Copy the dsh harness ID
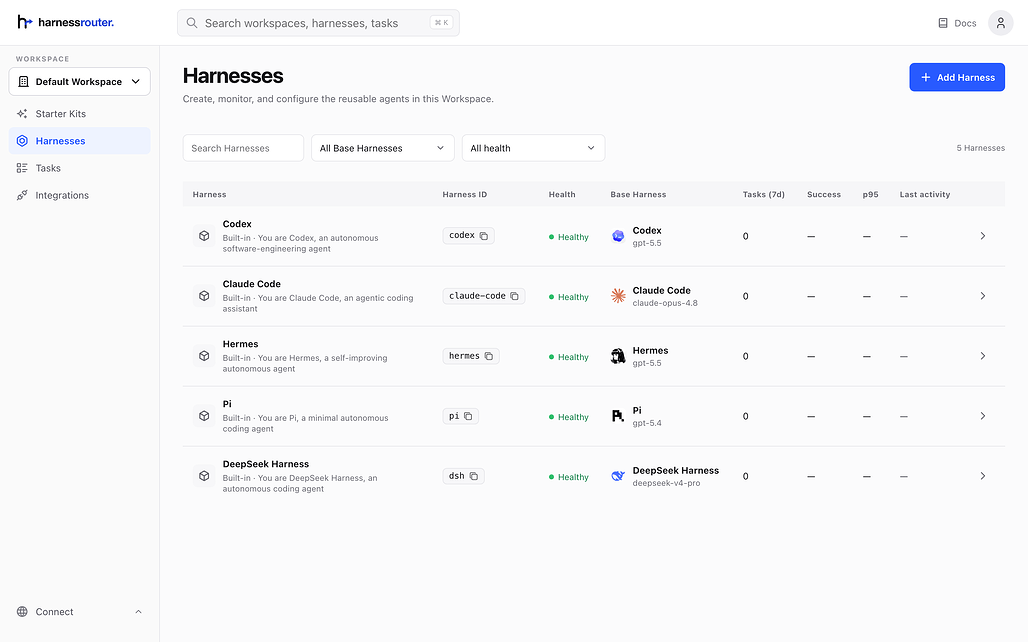 tap(474, 476)
